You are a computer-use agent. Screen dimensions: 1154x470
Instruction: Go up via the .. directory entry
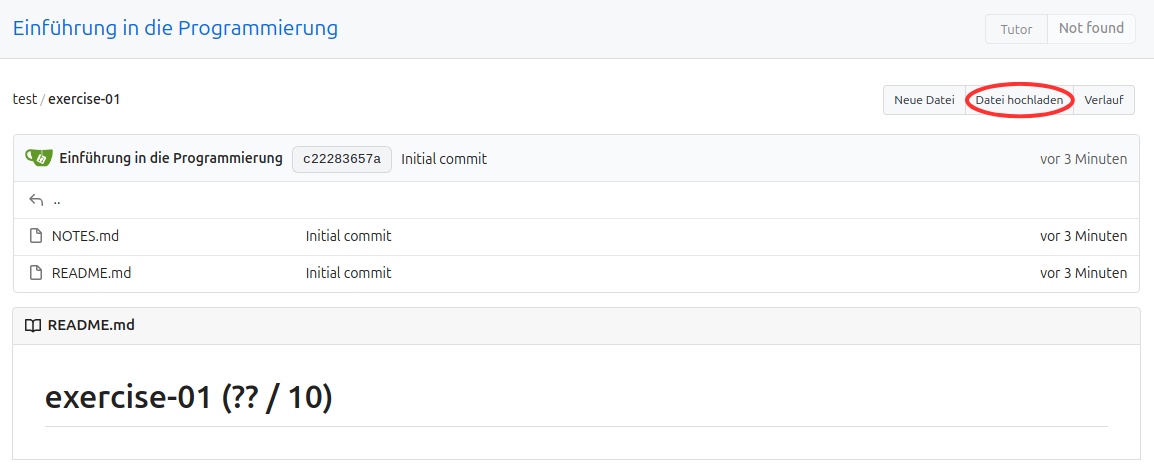click(x=57, y=200)
